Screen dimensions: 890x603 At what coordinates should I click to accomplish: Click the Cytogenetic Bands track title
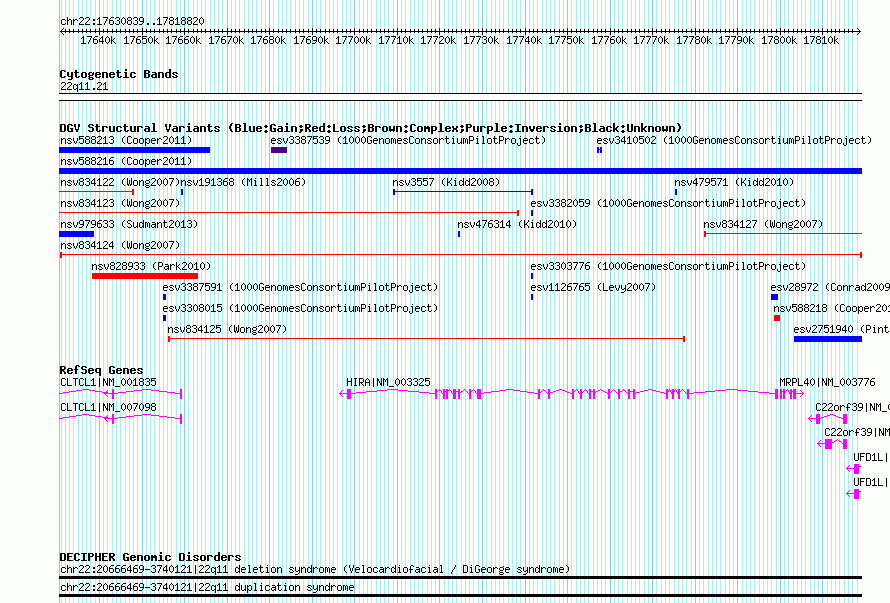[x=119, y=74]
